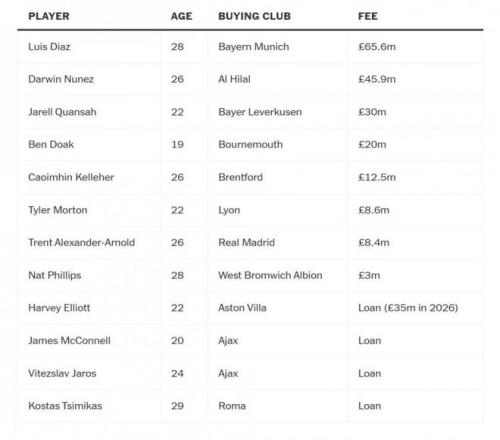Viewport: 500px width, 440px height.
Task: Select Trent Alexander-Arnold in the table
Action: 81,243
